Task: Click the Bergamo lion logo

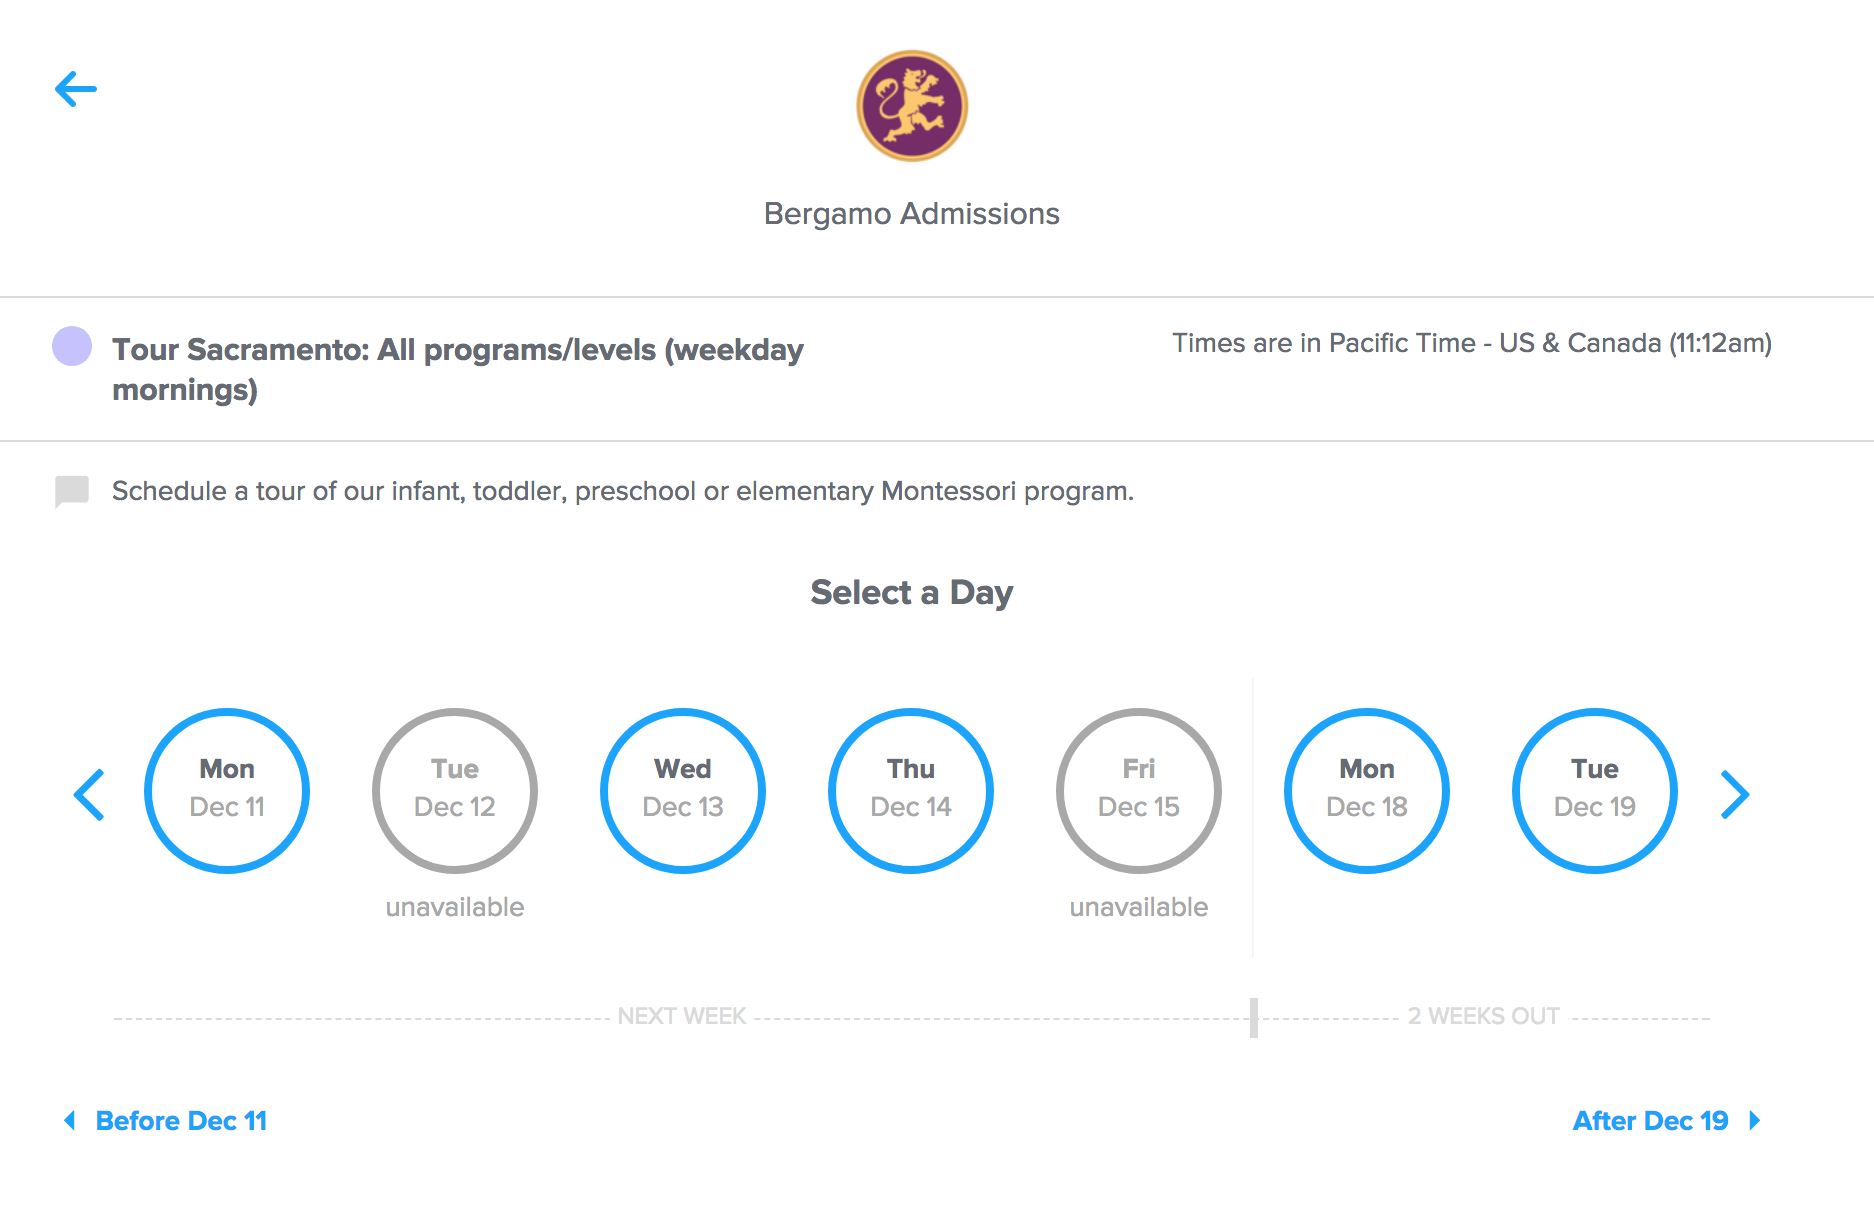Action: (x=911, y=106)
